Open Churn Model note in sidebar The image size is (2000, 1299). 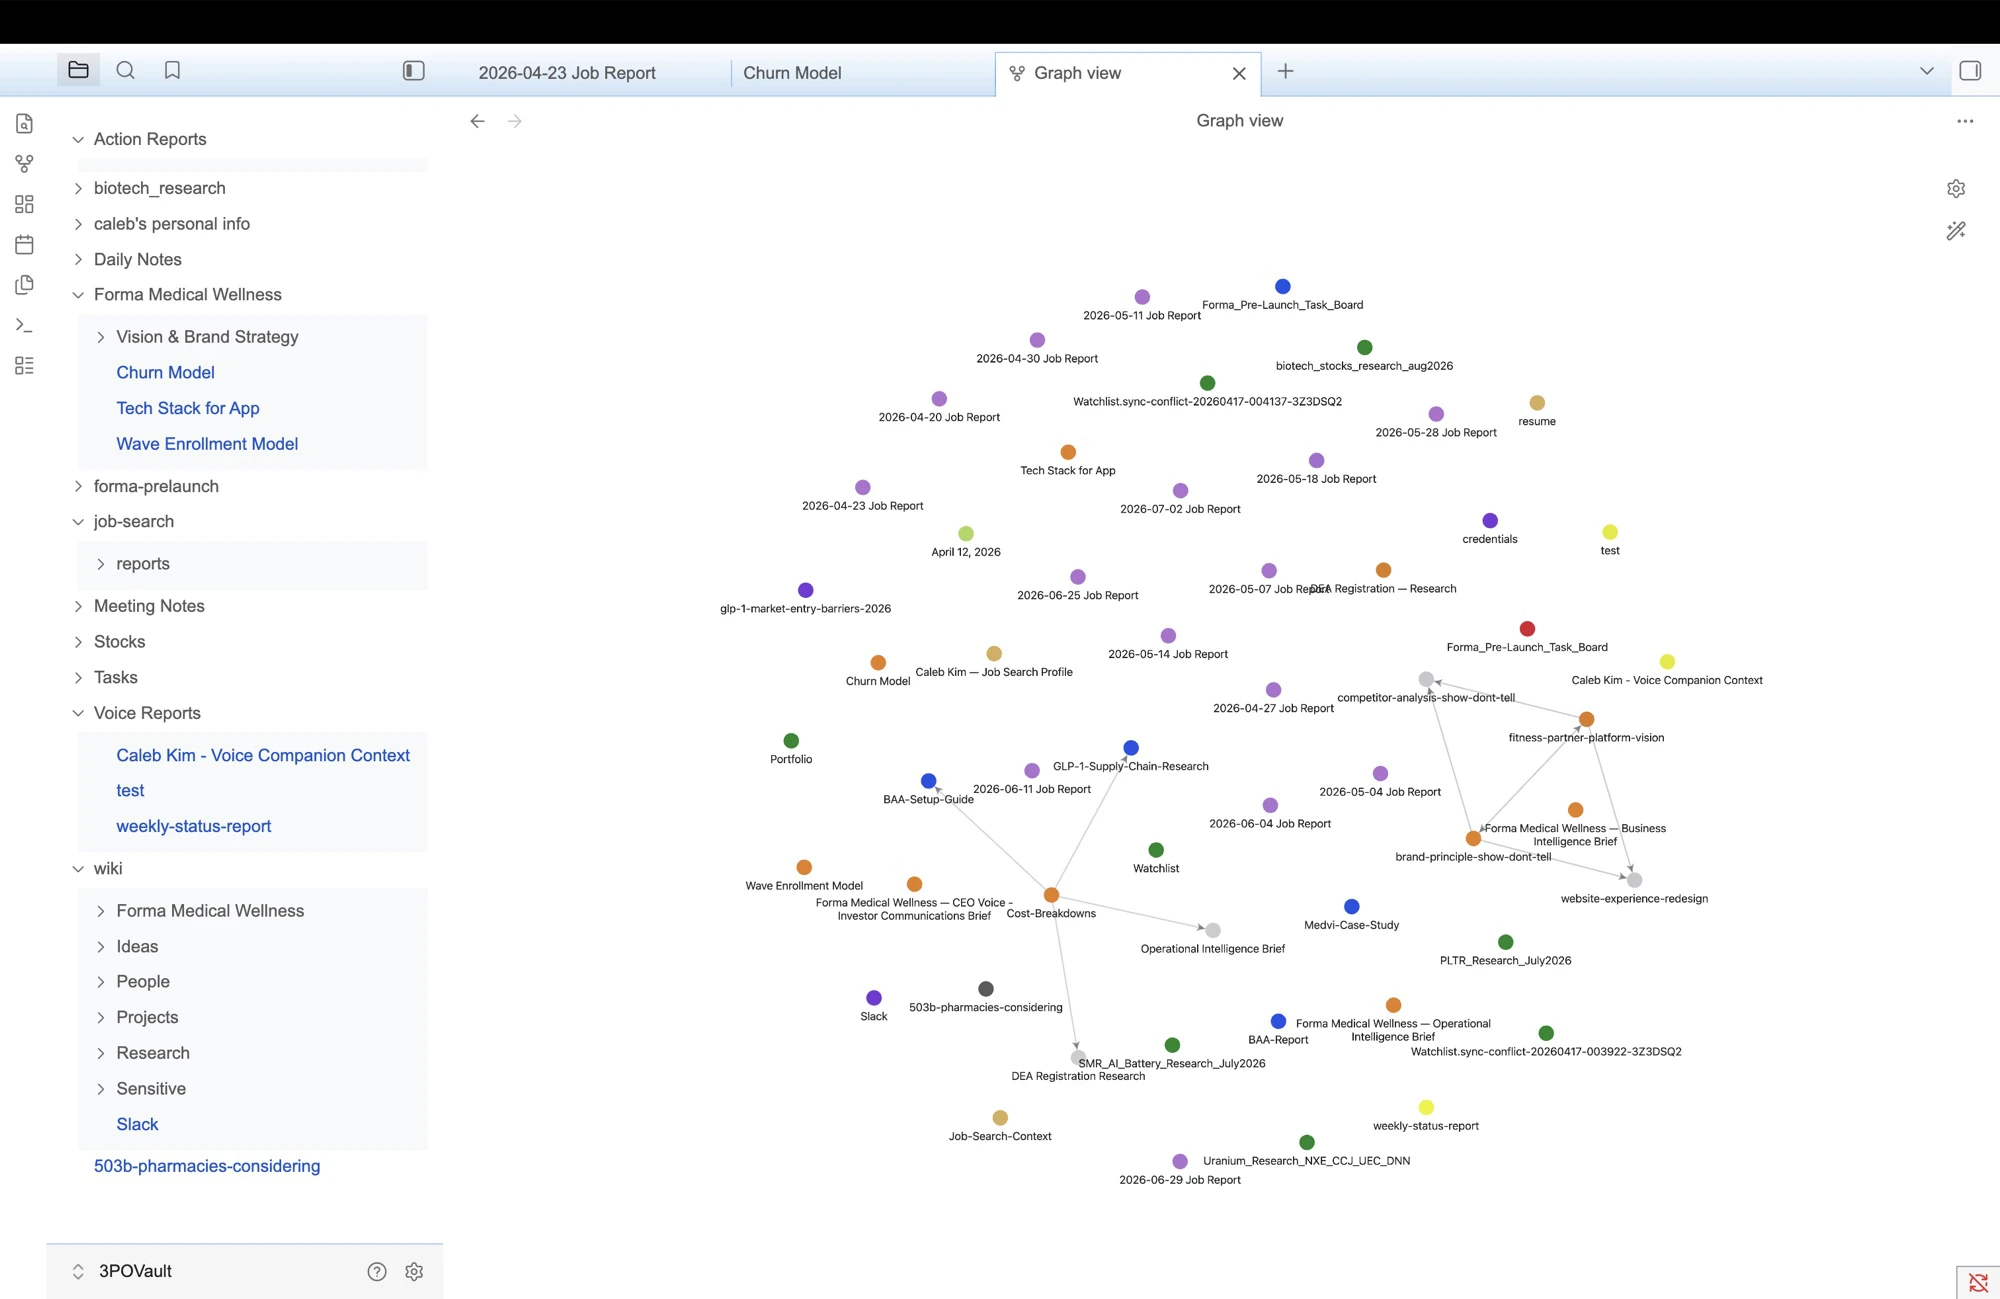point(165,373)
